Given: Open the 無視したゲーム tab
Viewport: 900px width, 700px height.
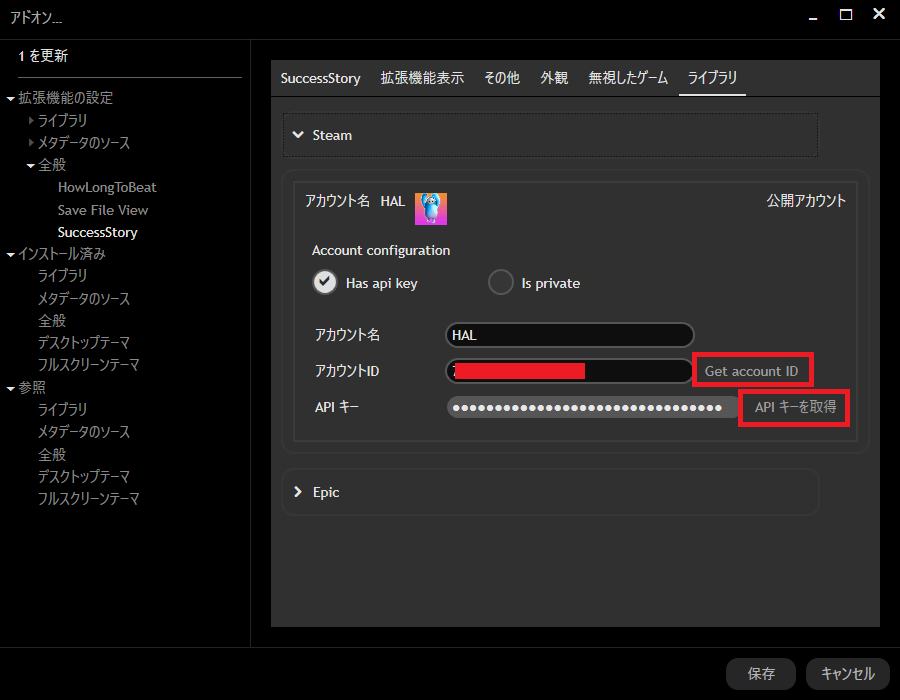Looking at the screenshot, I should click(x=628, y=78).
